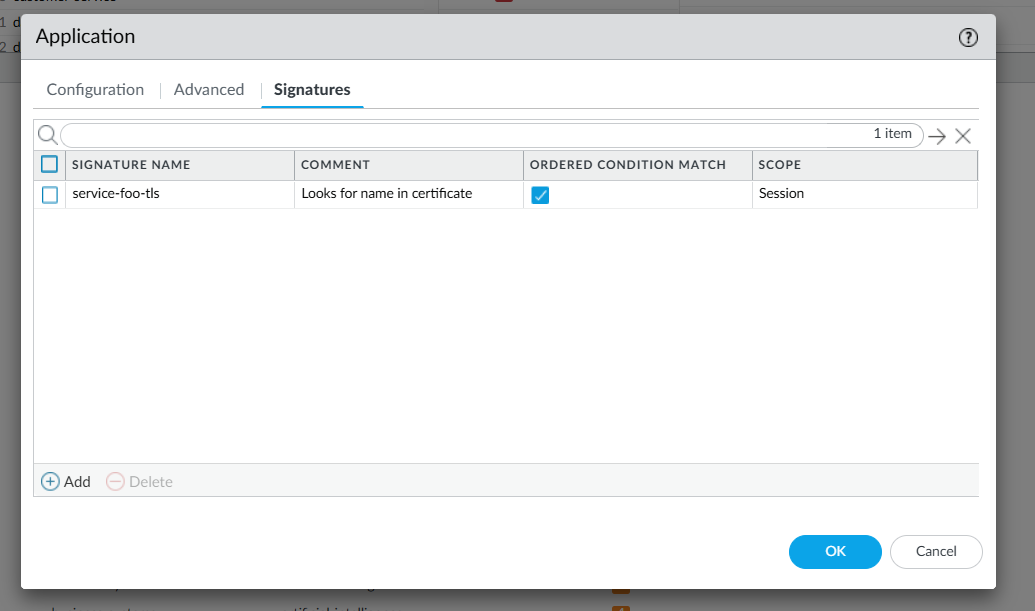This screenshot has width=1035, height=611.
Task: Click the search magnifier icon
Action: pos(47,135)
